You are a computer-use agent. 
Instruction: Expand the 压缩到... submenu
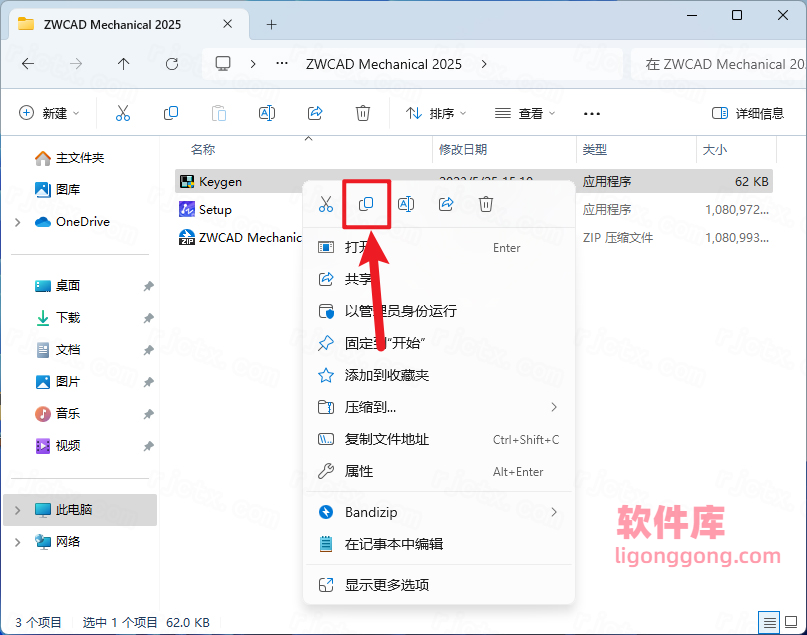click(554, 408)
